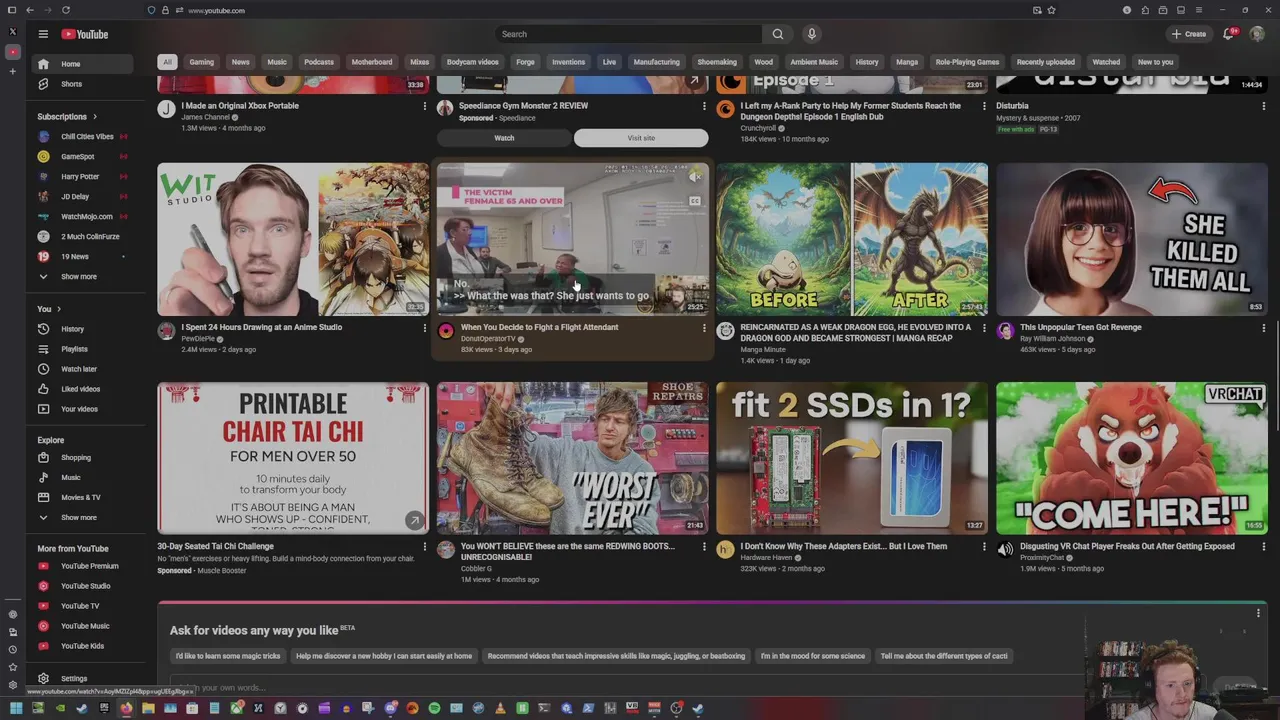Start voice search with microphone icon
1280x720 pixels.
pos(811,34)
